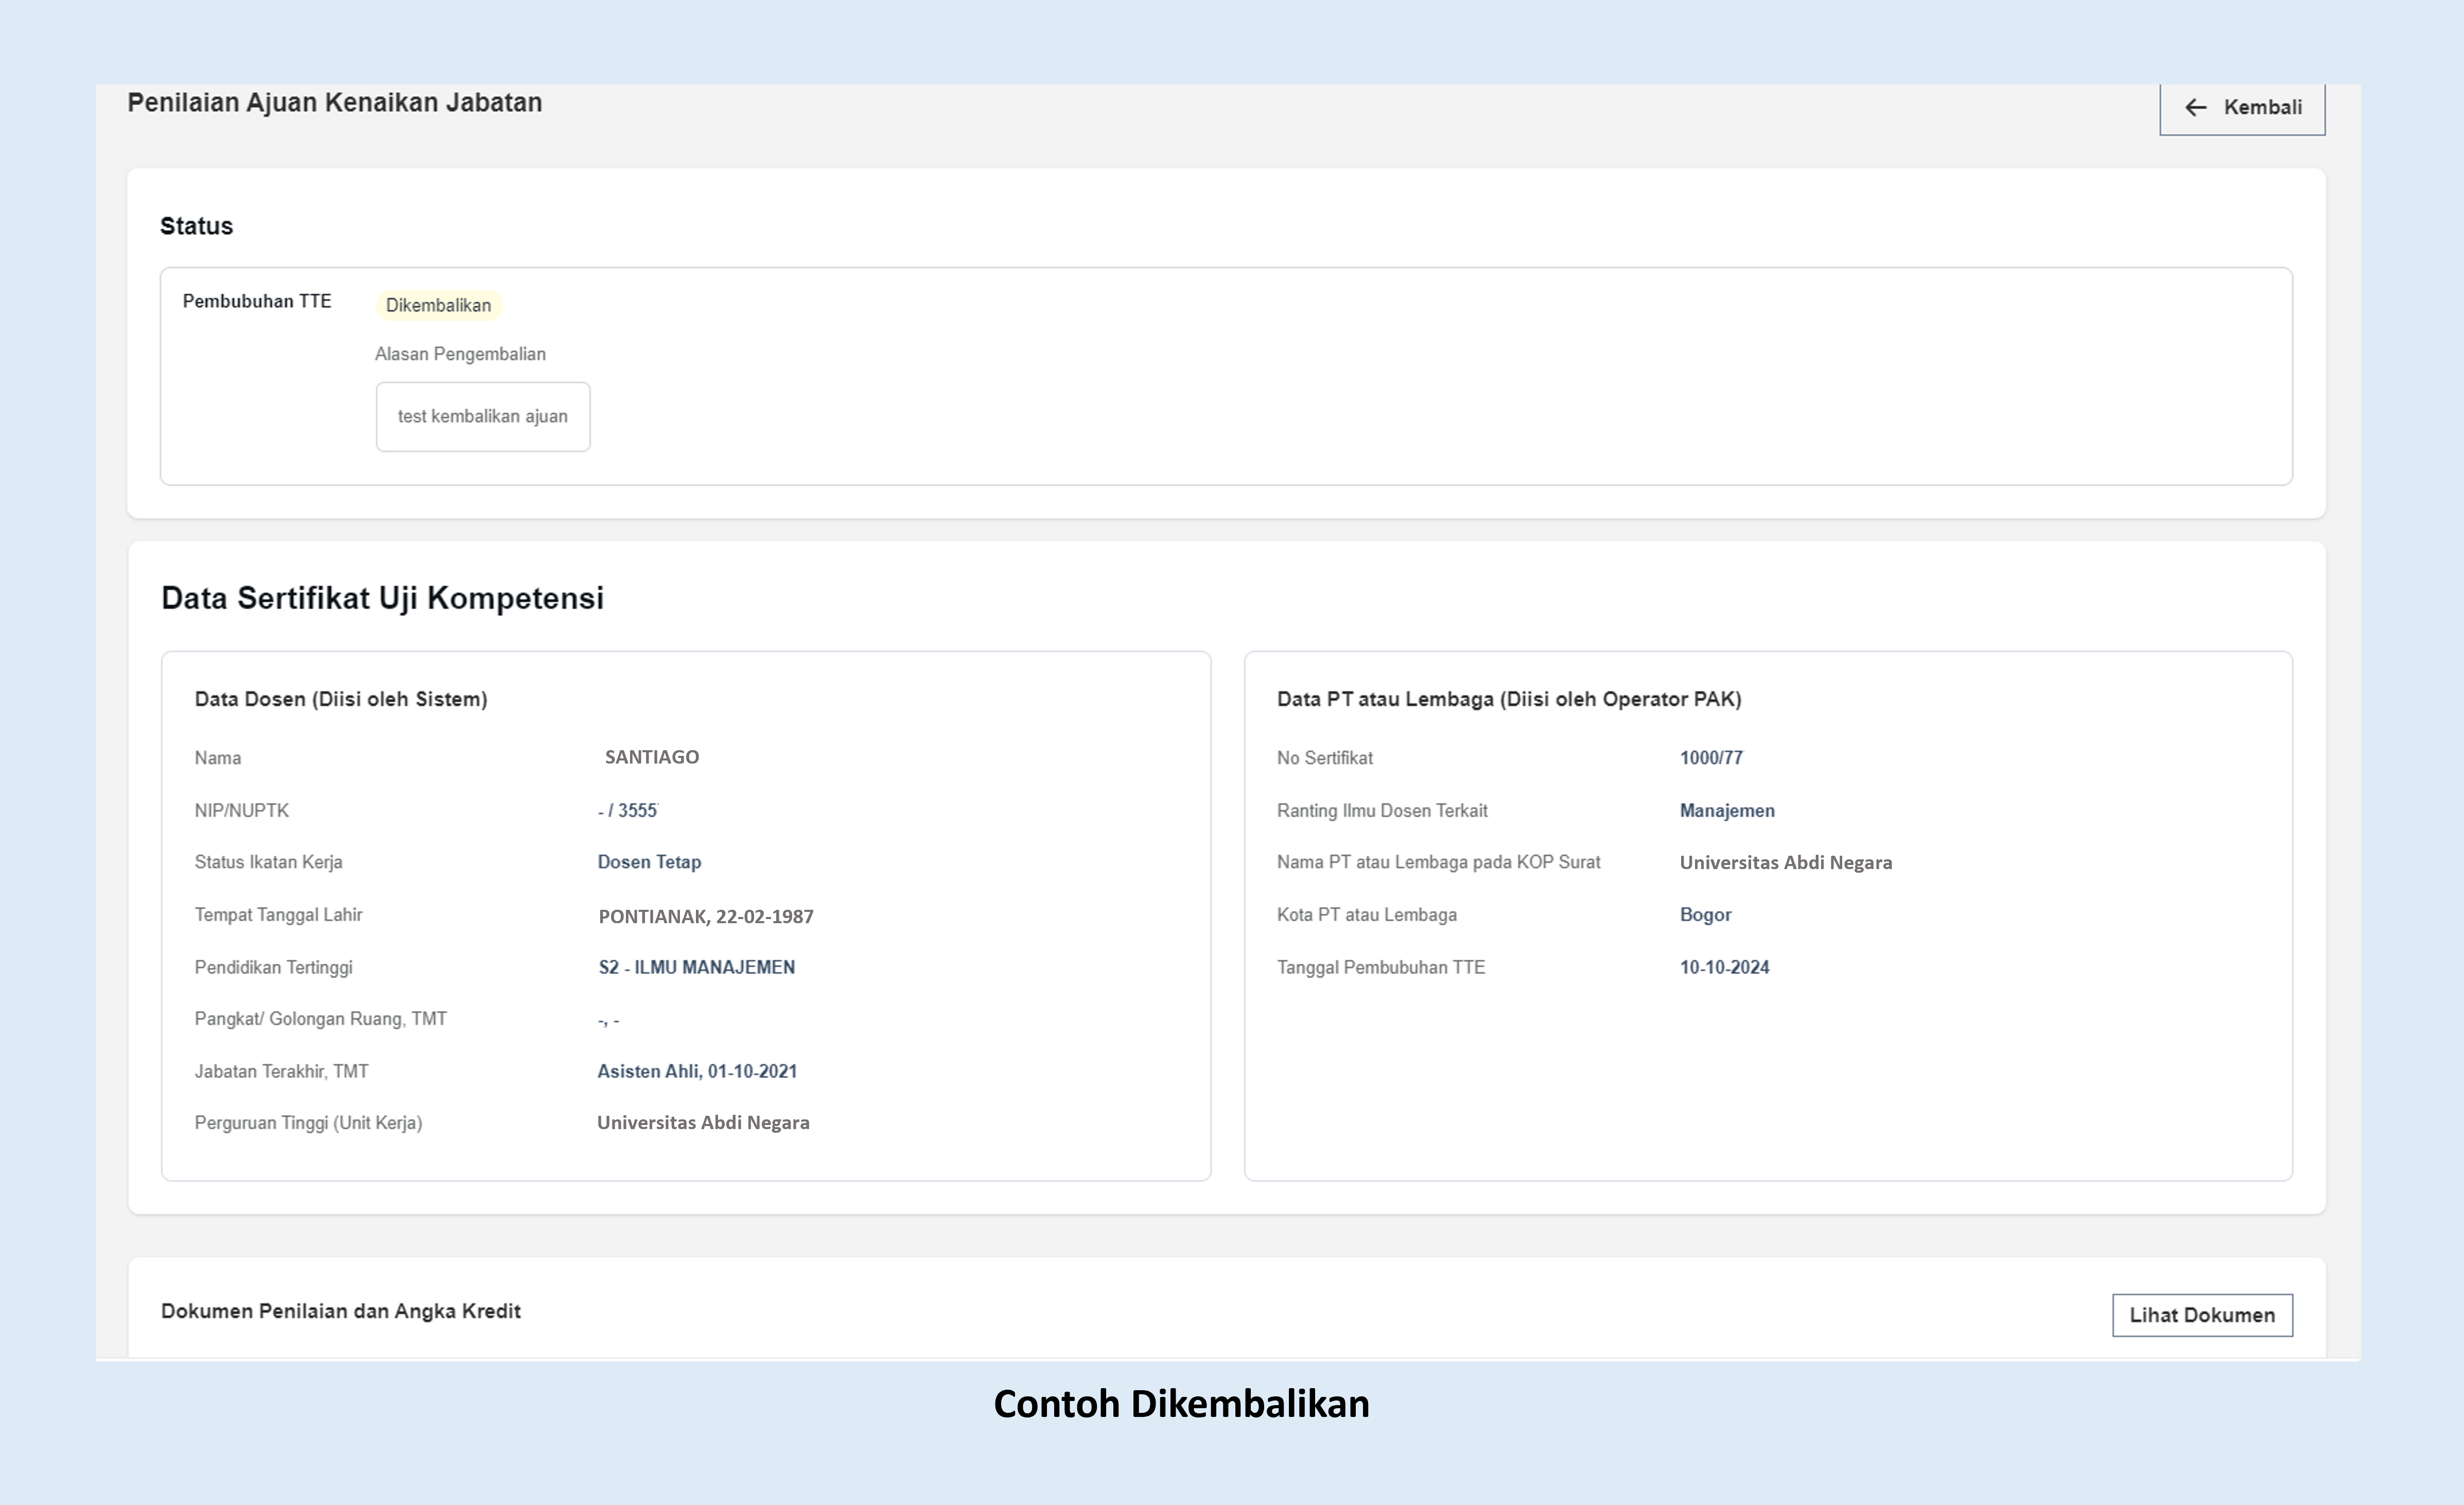Click 'Data PT atau Lembaga' panel heading
This screenshot has width=2464, height=1505.
pyautogui.click(x=1509, y=699)
